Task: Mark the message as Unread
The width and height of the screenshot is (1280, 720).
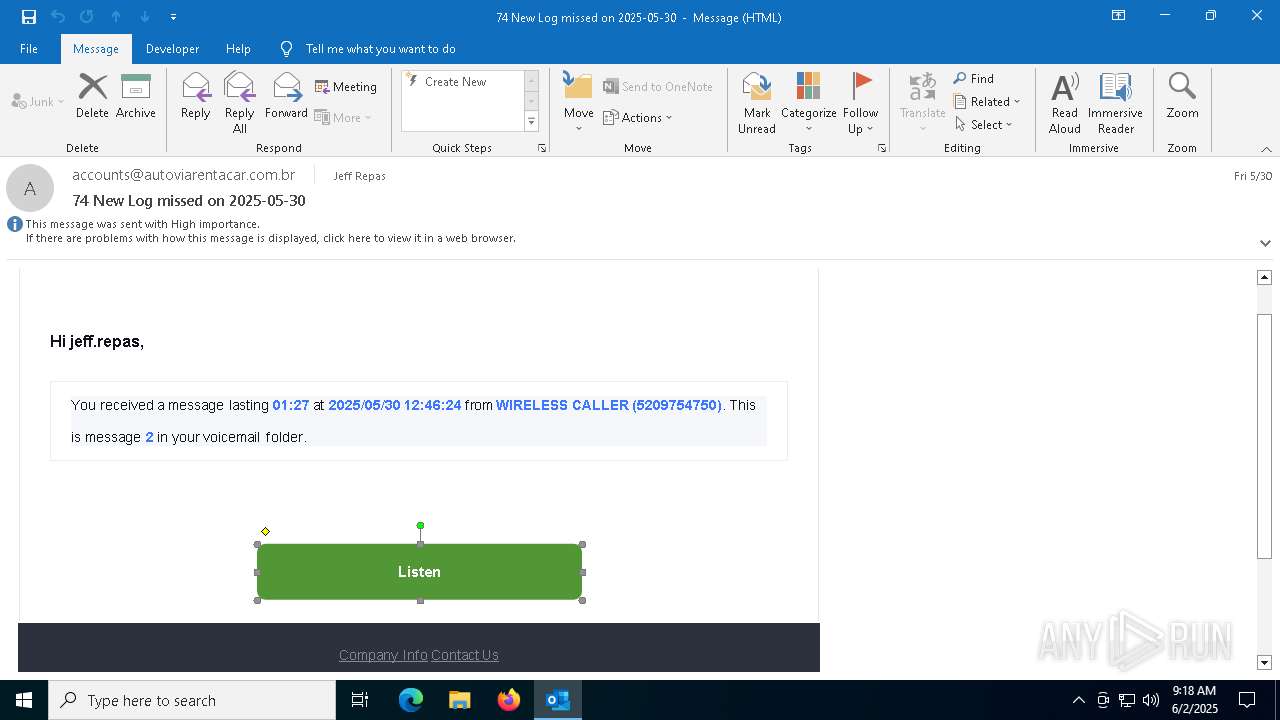Action: pos(757,103)
